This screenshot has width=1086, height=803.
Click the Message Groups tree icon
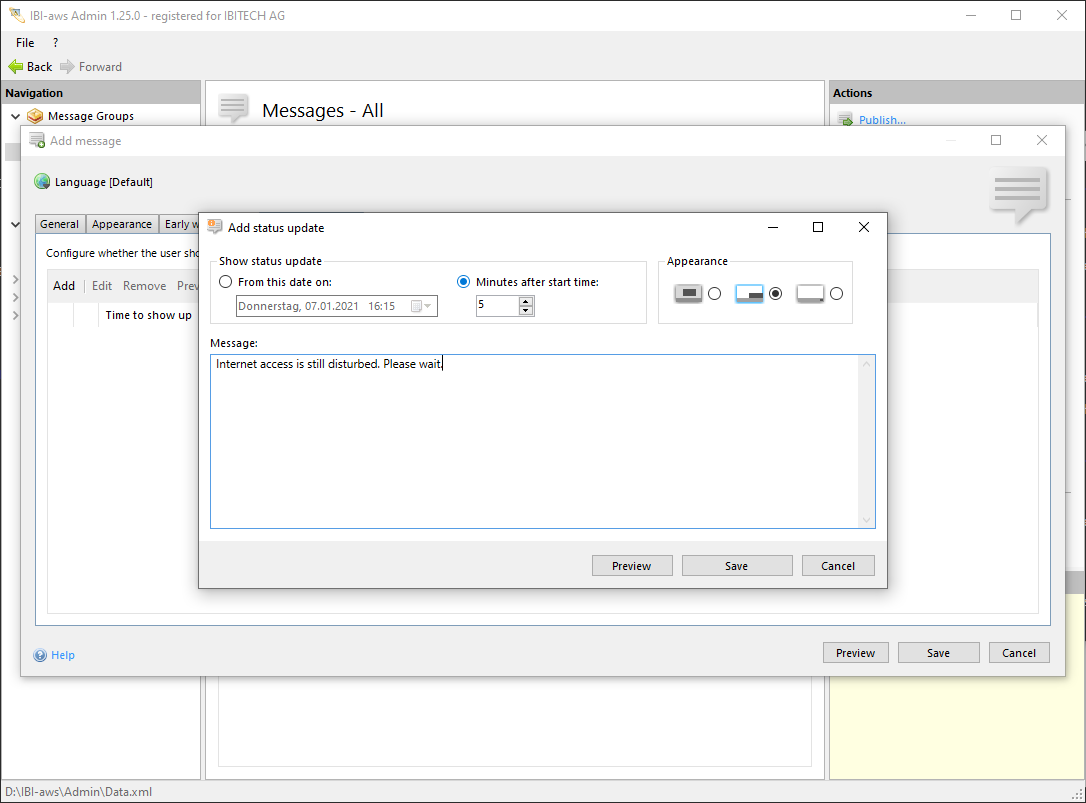tap(36, 116)
